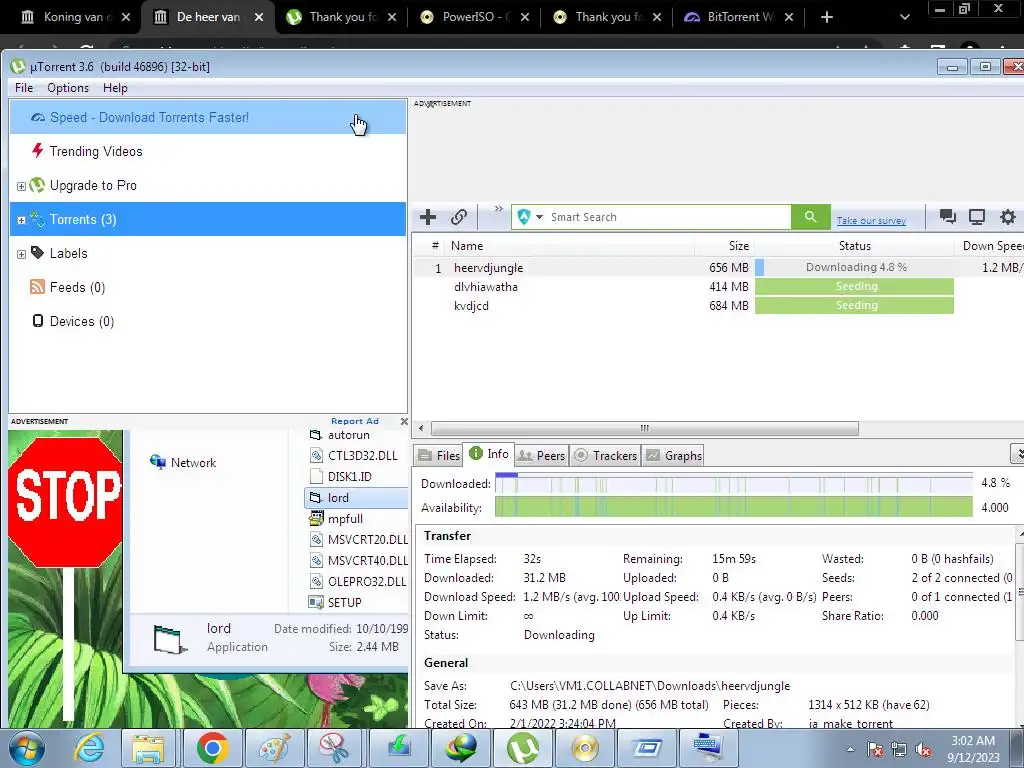Open the File menu
The image size is (1024, 768).
coord(24,88)
